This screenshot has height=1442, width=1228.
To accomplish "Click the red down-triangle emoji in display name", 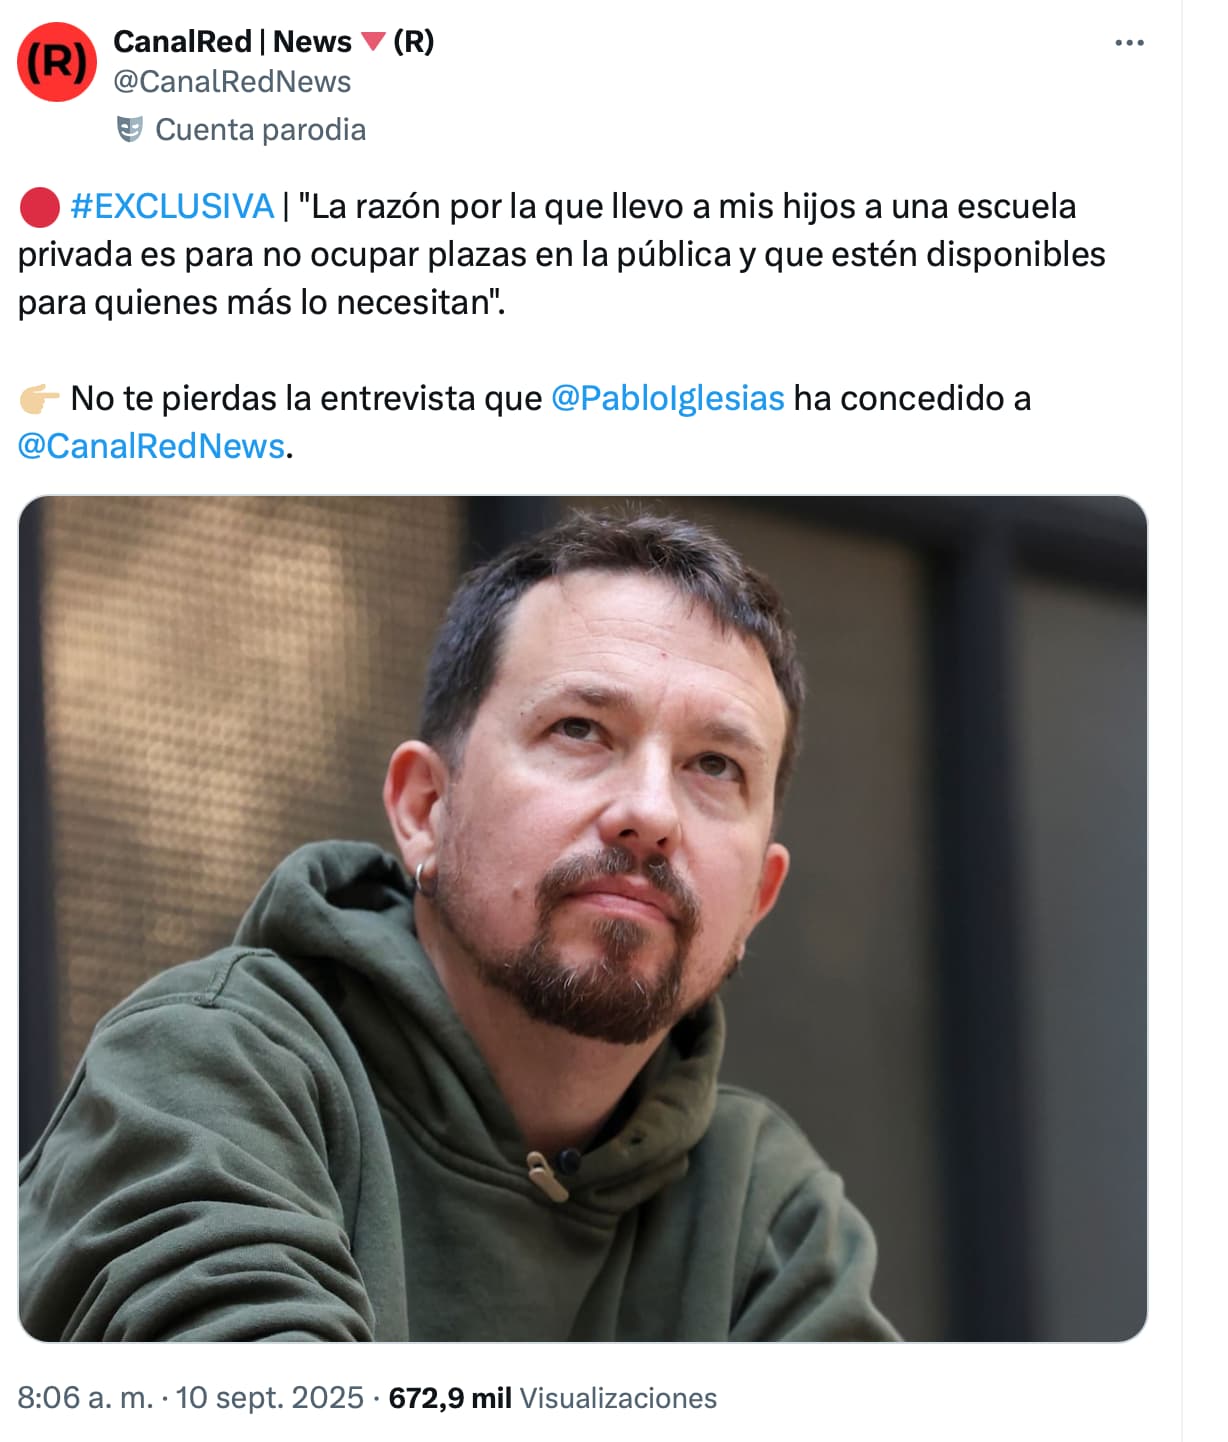I will pos(373,42).
